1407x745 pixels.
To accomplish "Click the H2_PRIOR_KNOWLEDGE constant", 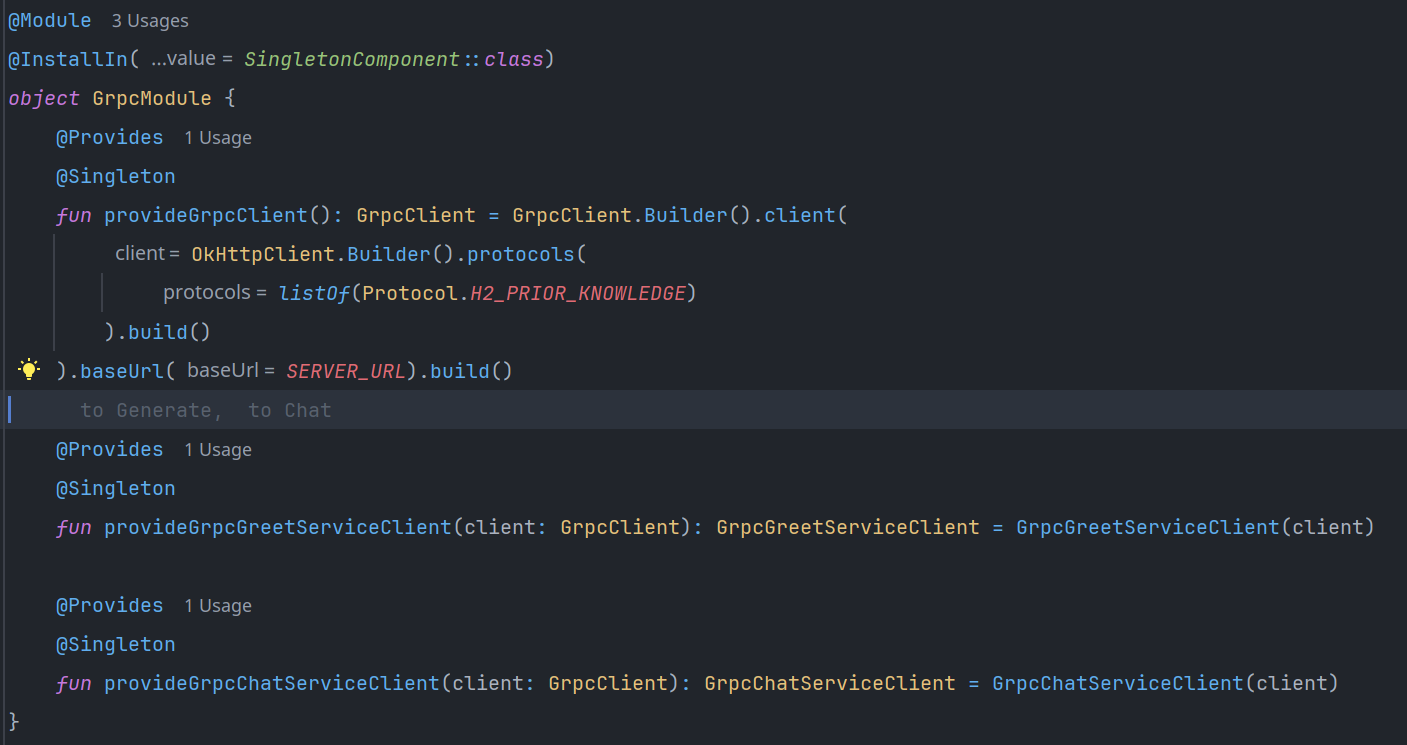I will click(578, 294).
